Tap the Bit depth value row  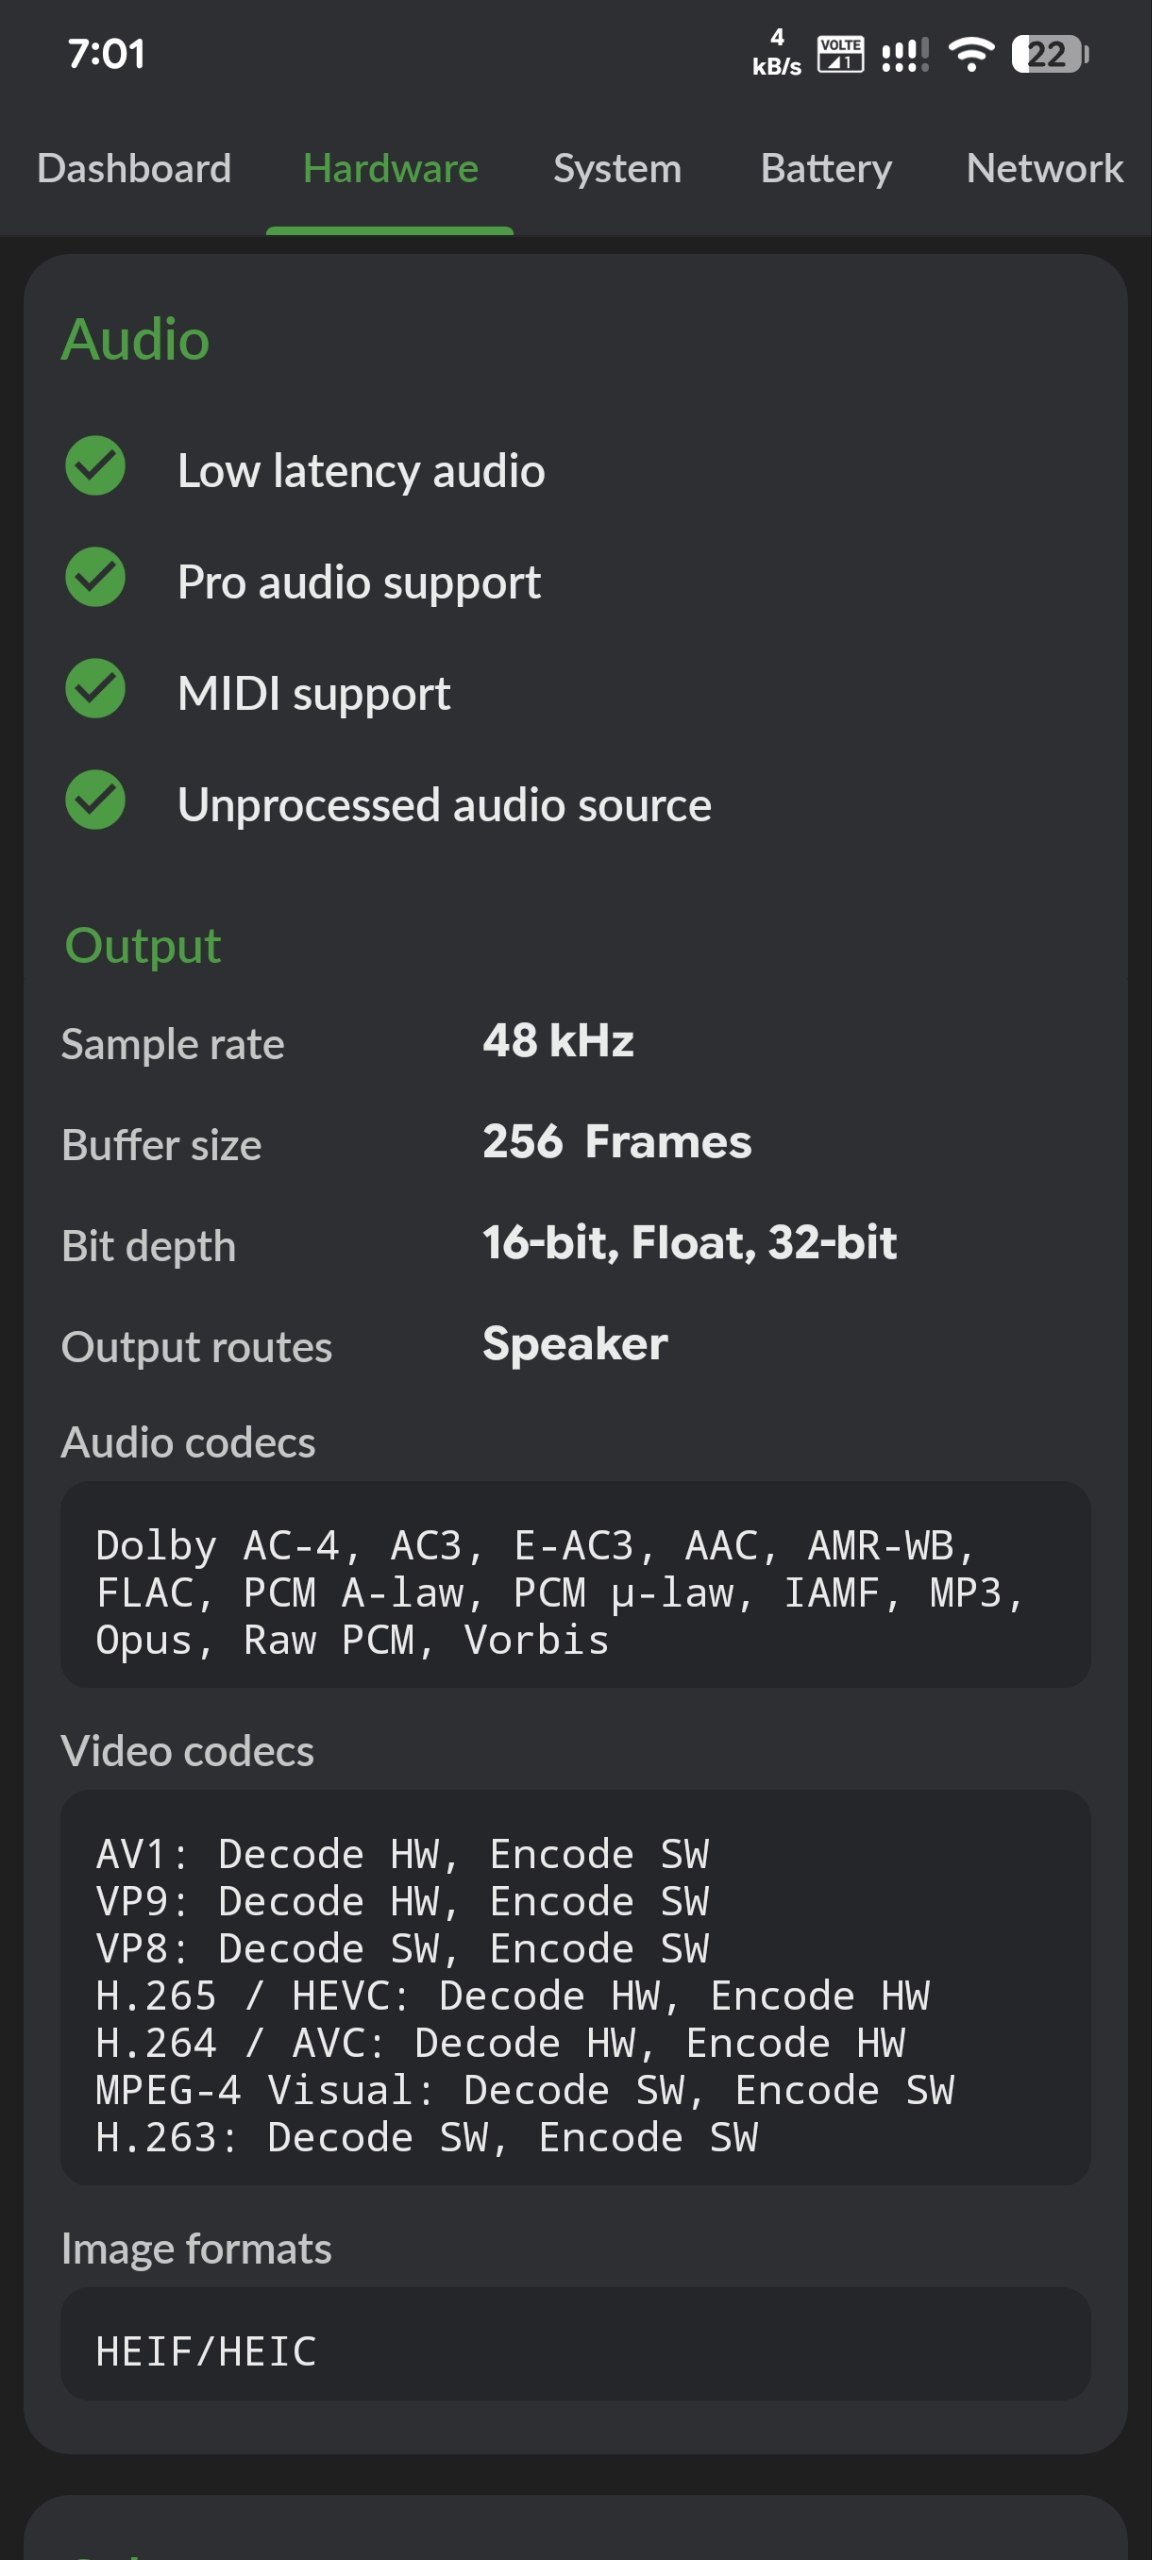(x=576, y=1244)
